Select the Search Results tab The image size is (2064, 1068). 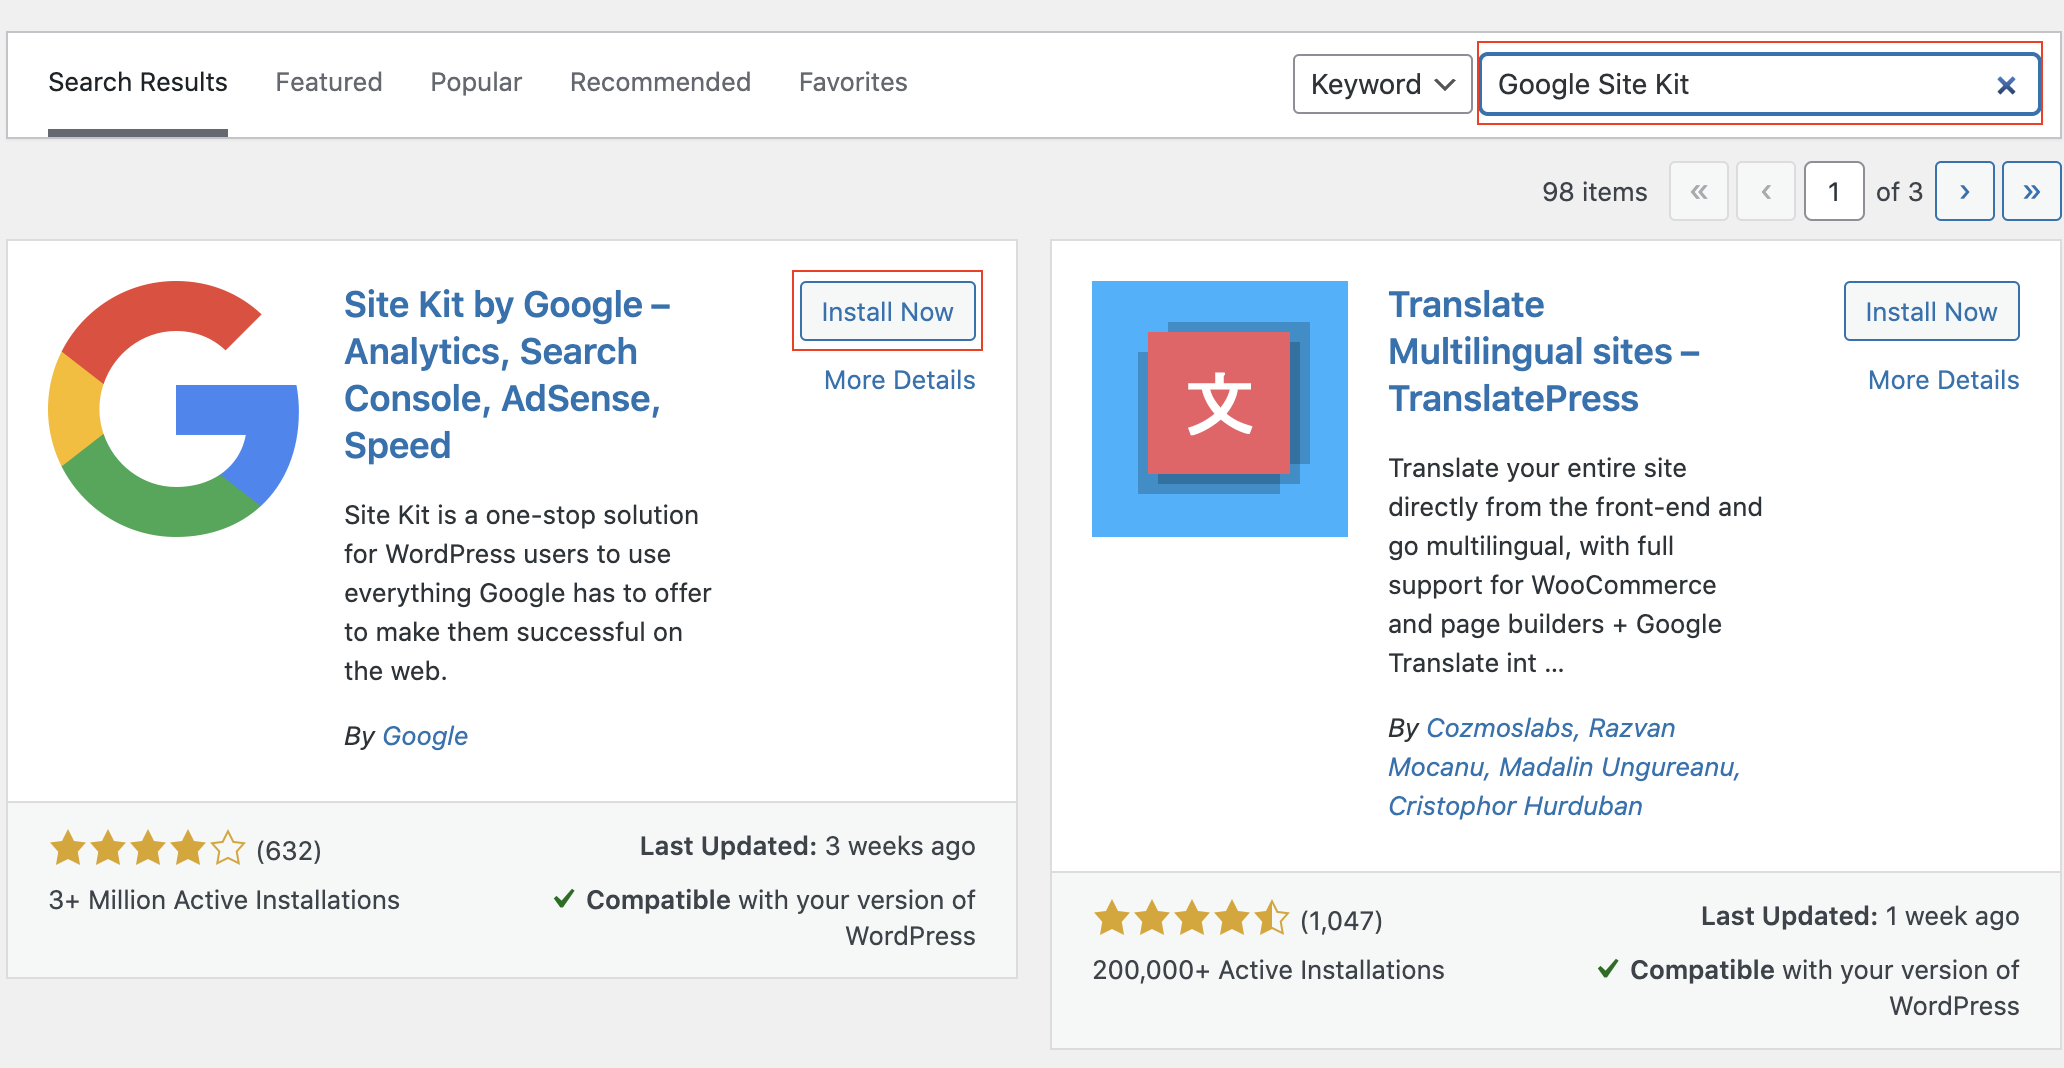(138, 82)
